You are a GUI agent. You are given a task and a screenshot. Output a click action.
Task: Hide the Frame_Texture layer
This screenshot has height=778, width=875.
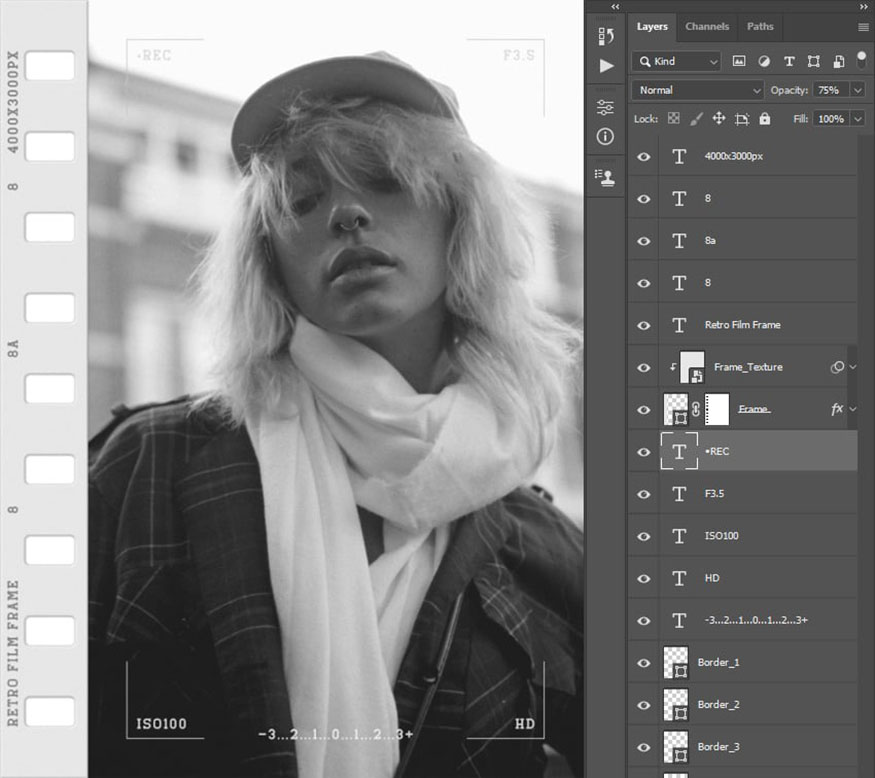(643, 368)
